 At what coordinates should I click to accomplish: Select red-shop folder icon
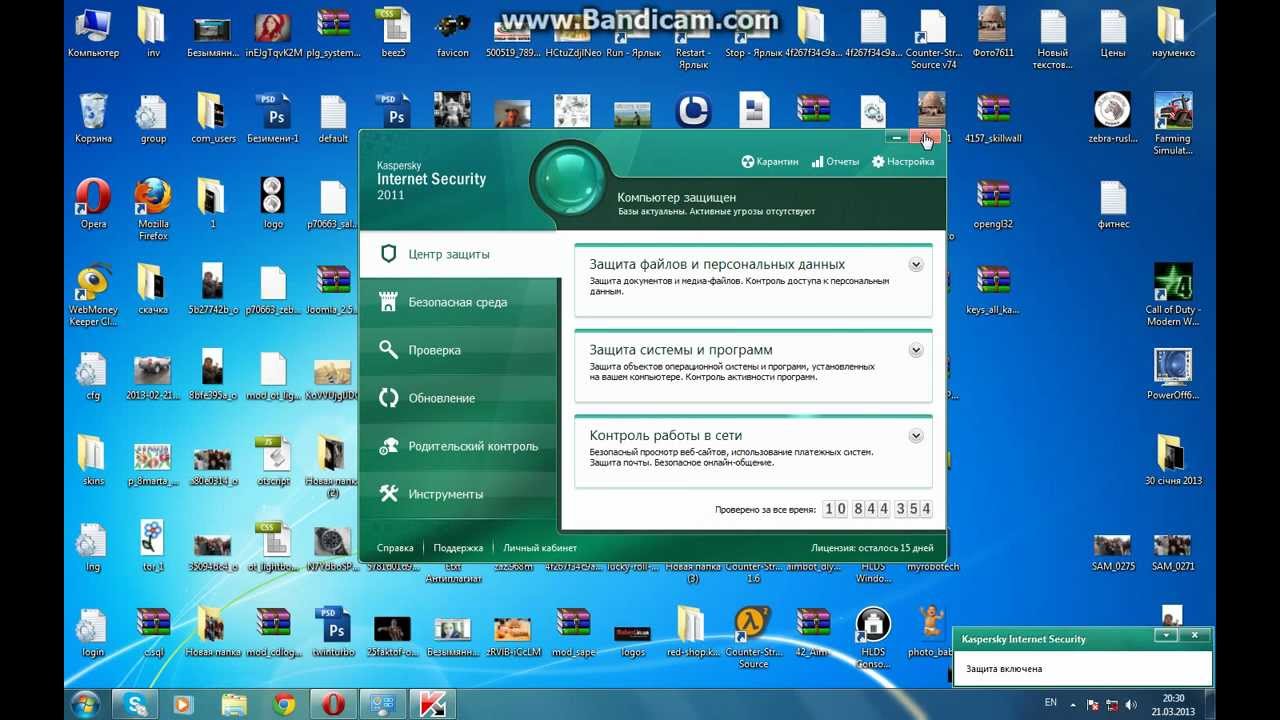tap(693, 631)
